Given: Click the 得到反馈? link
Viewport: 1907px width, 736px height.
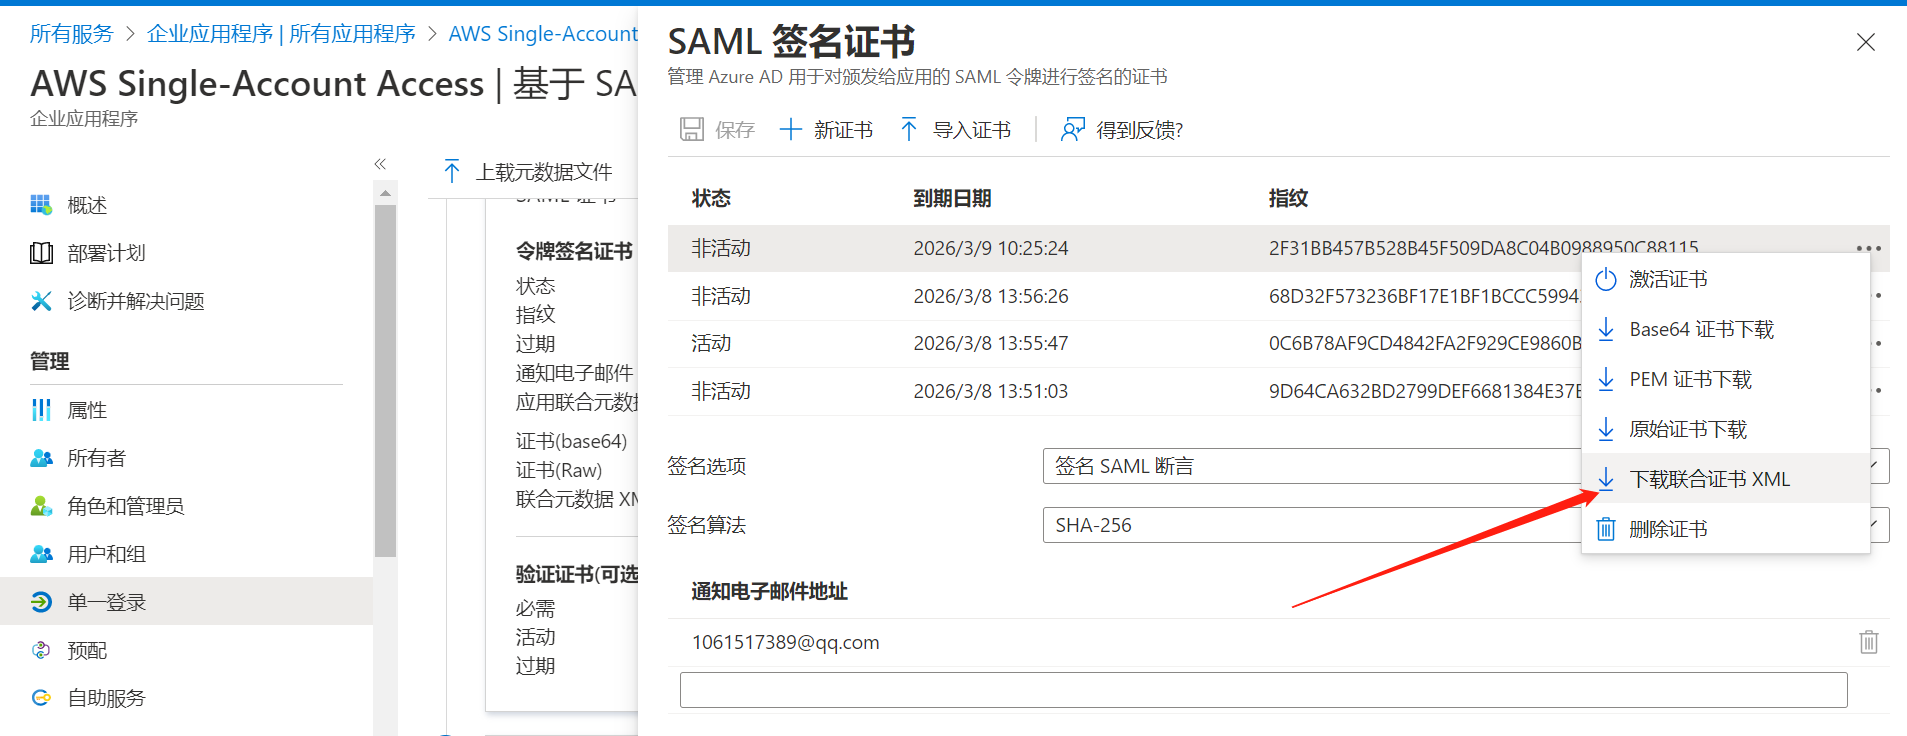Looking at the screenshot, I should pyautogui.click(x=1140, y=130).
